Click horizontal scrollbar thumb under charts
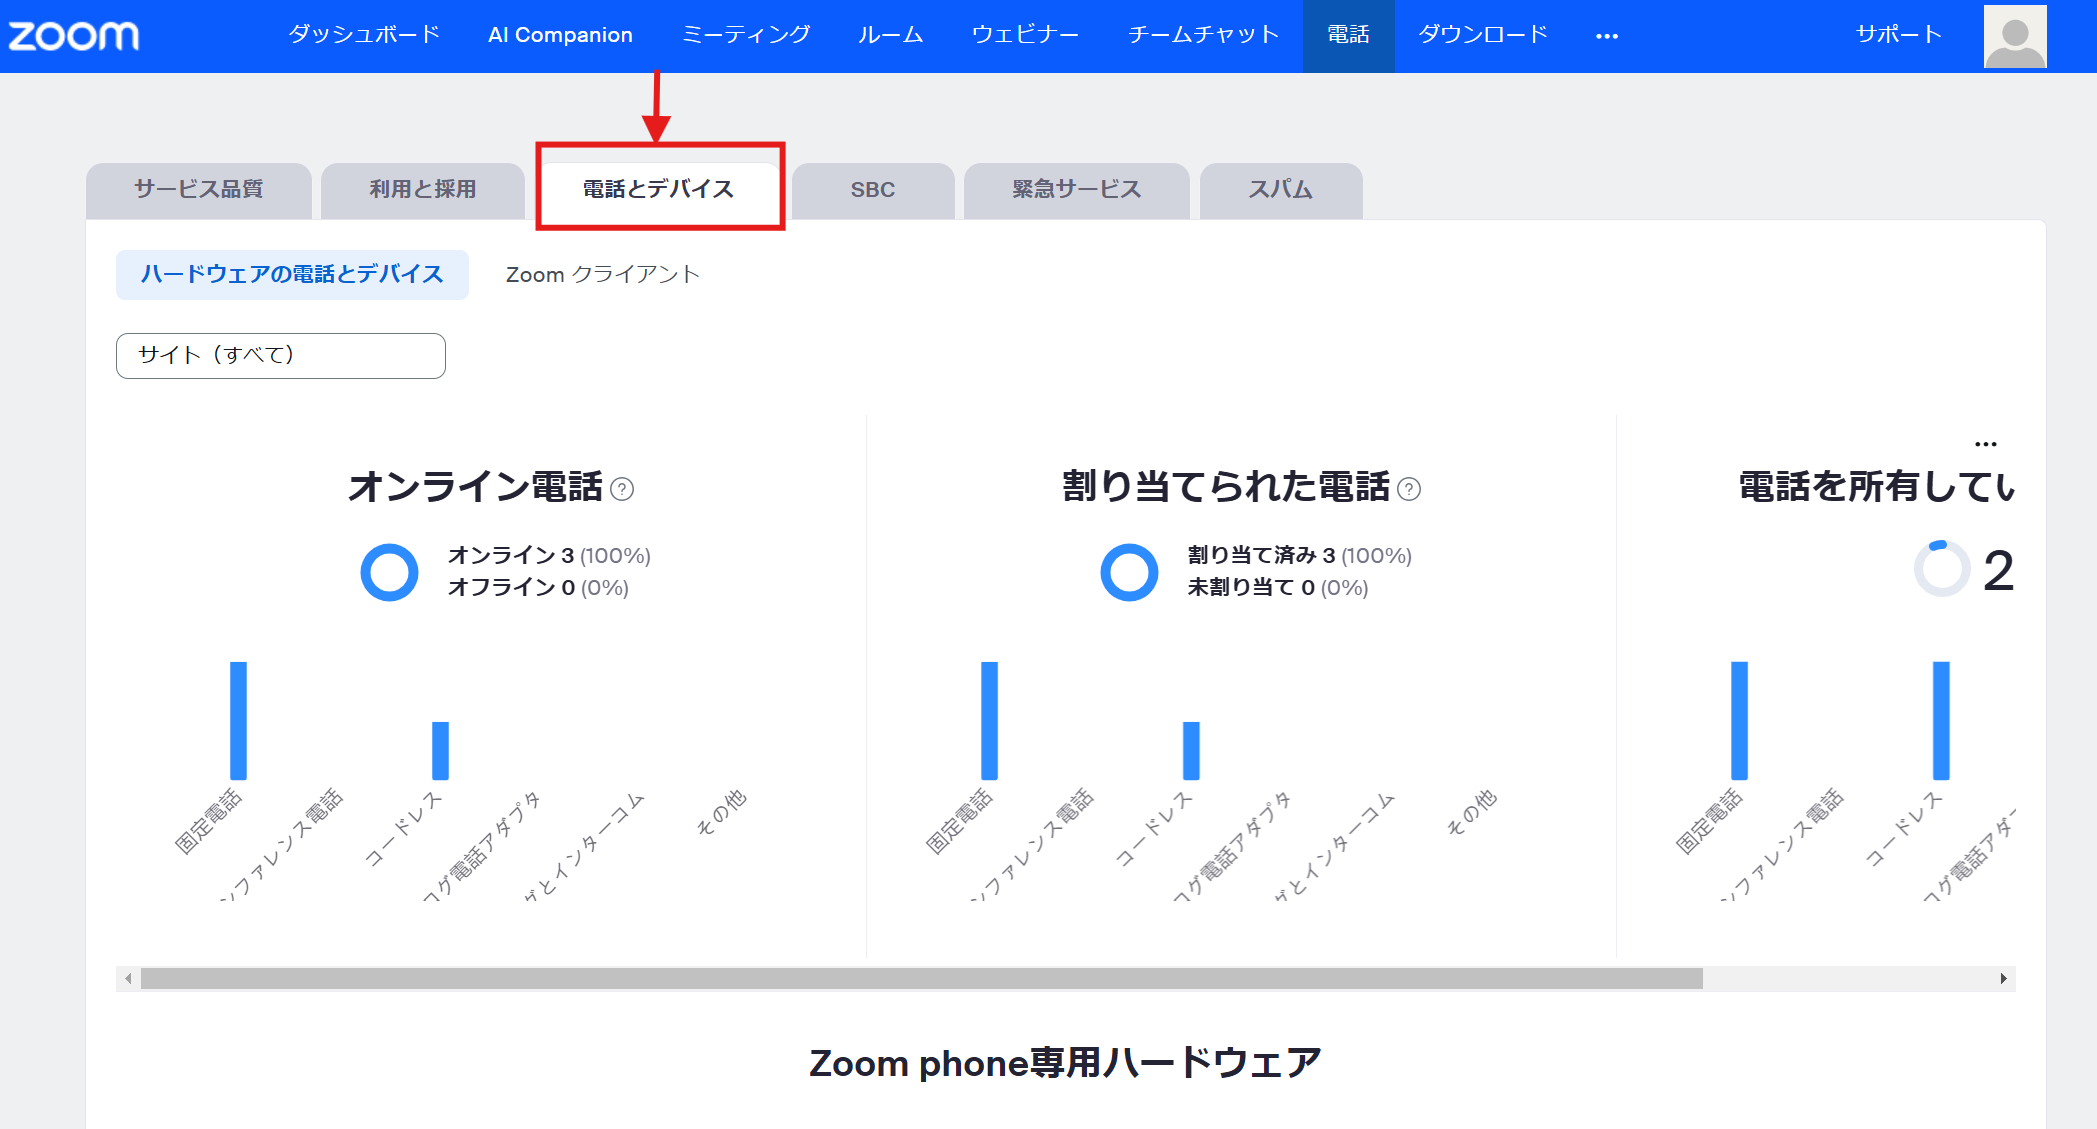 pyautogui.click(x=921, y=978)
